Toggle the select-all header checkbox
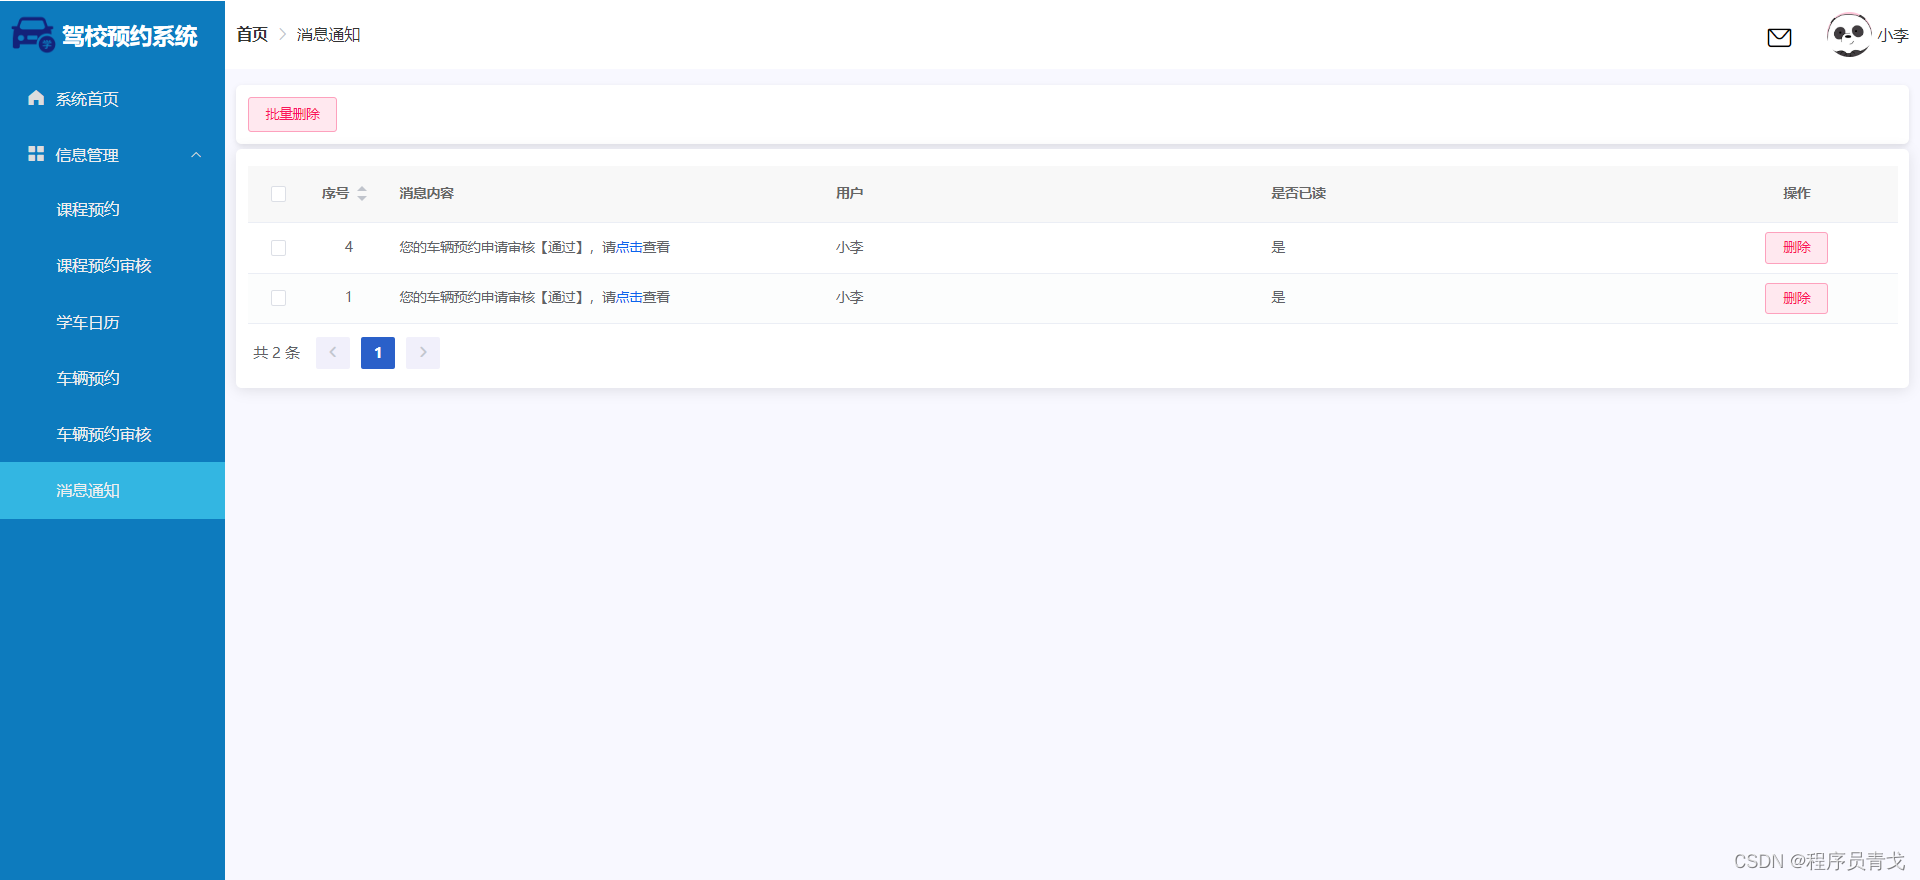Image resolution: width=1920 pixels, height=880 pixels. click(x=278, y=194)
